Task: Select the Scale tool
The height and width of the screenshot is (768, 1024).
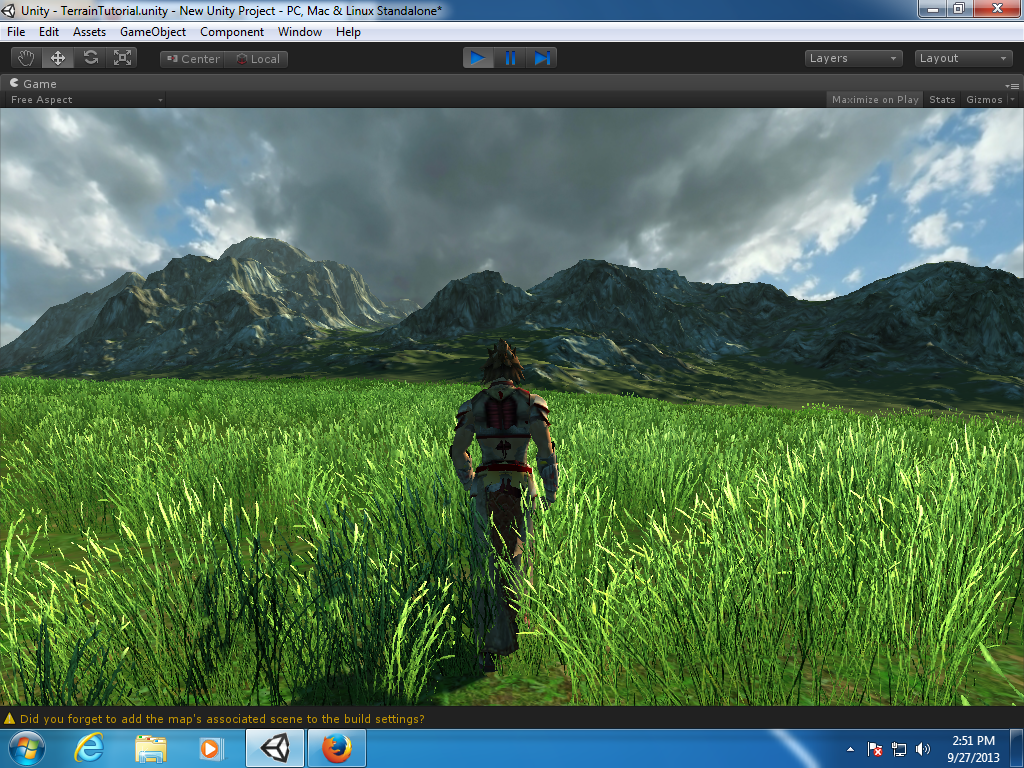Action: tap(122, 58)
